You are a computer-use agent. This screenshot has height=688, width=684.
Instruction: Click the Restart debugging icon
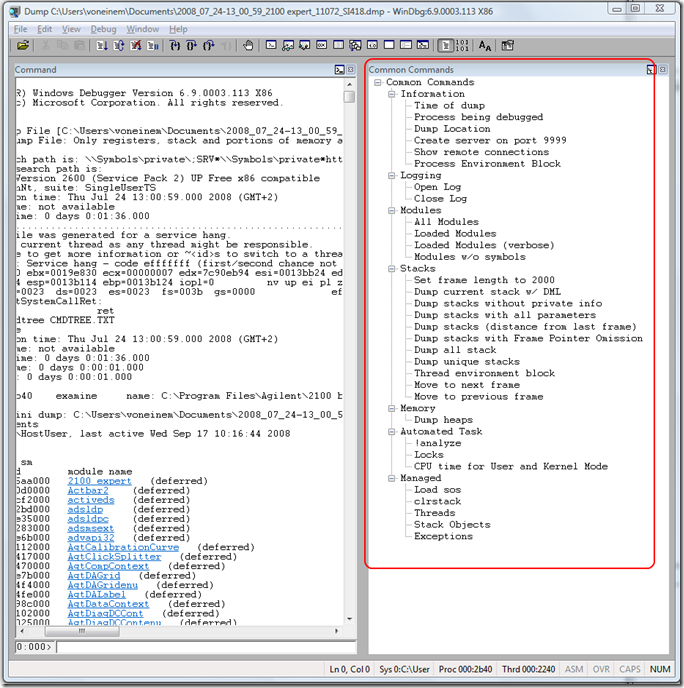(x=118, y=45)
